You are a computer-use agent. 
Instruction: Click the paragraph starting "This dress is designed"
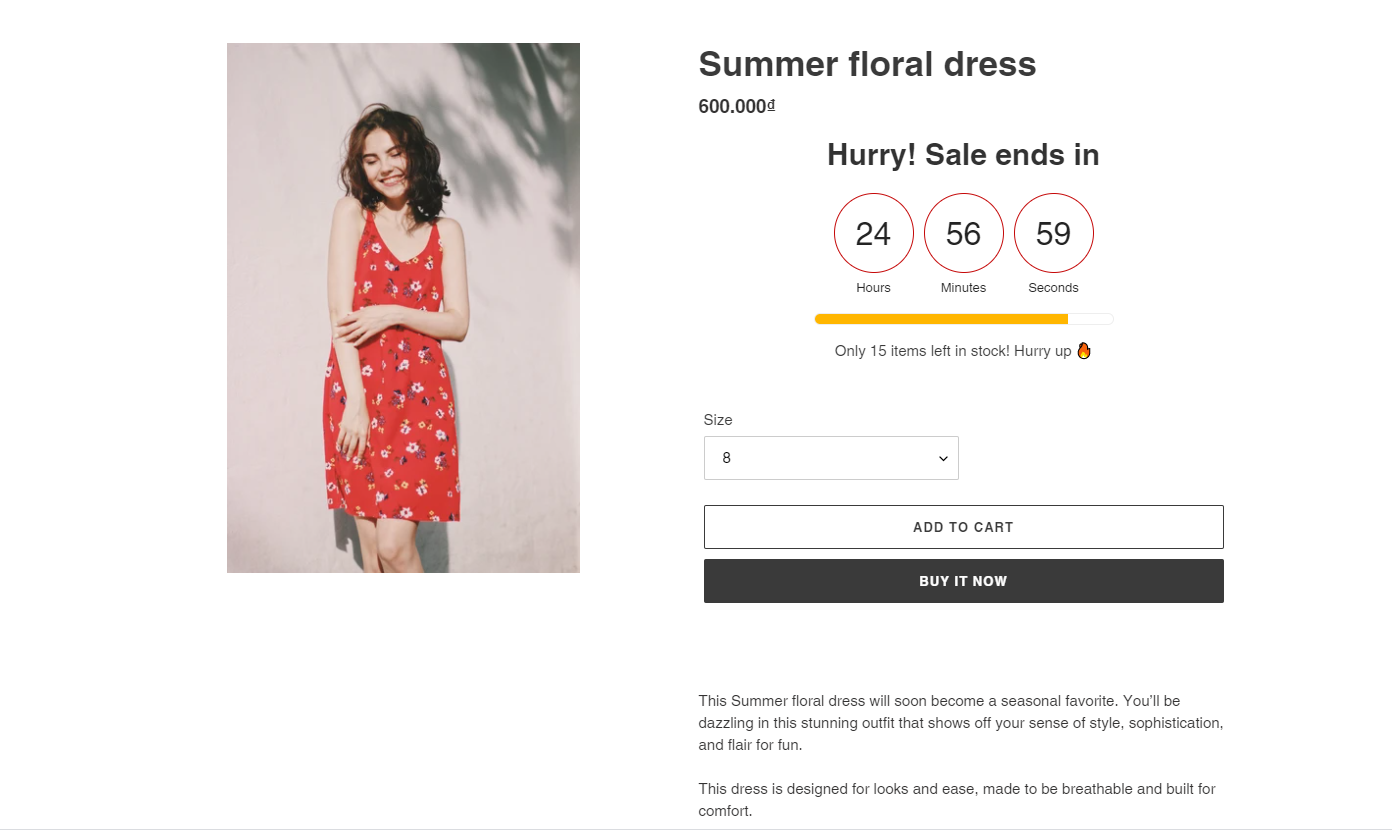[x=956, y=800]
